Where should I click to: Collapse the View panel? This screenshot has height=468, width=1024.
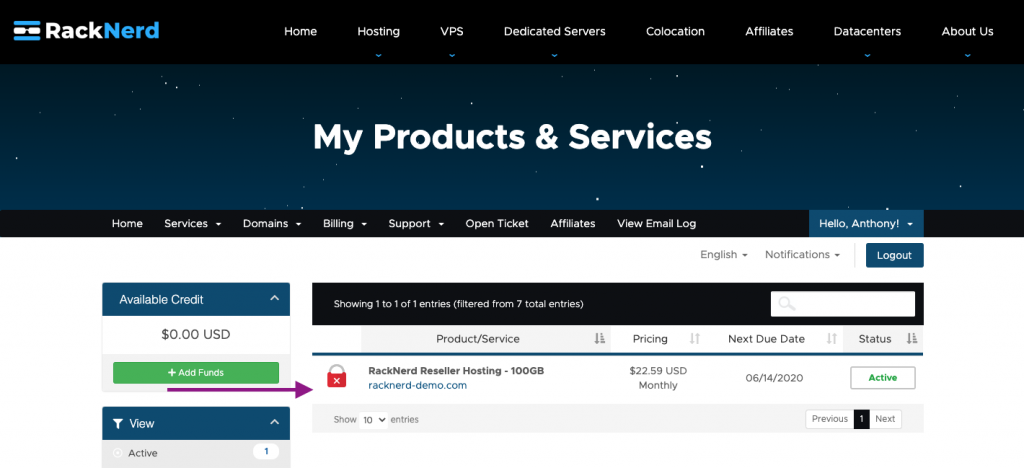click(275, 422)
